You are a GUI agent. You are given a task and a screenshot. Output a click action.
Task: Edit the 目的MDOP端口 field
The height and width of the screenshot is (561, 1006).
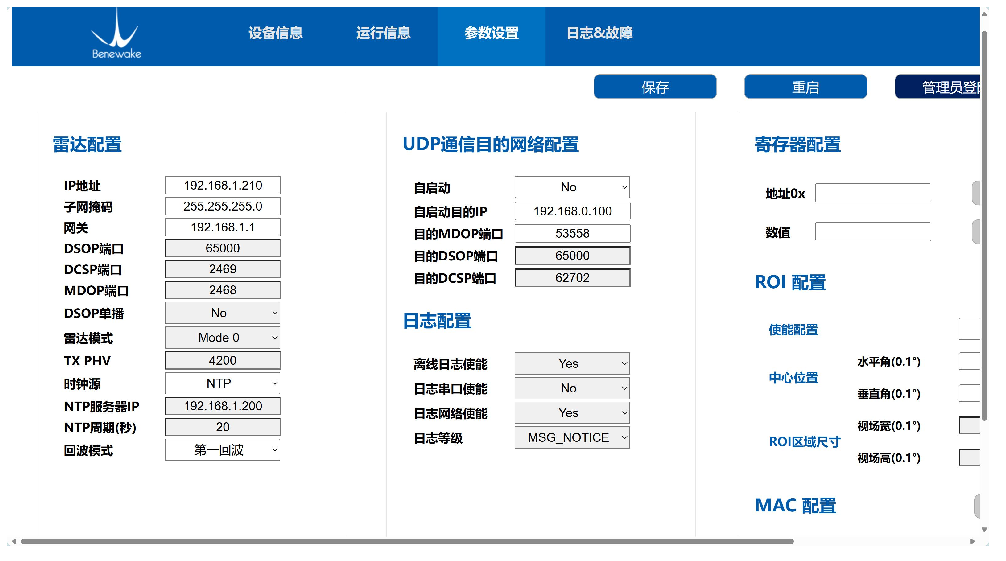(572, 234)
